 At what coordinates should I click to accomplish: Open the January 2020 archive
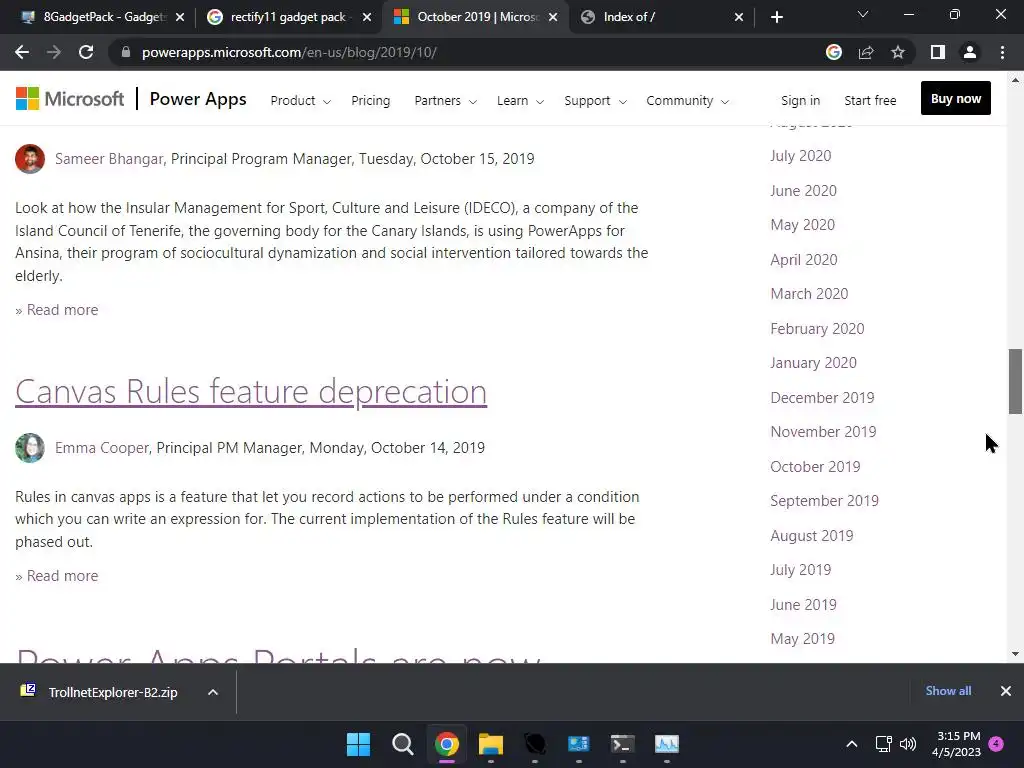813,362
